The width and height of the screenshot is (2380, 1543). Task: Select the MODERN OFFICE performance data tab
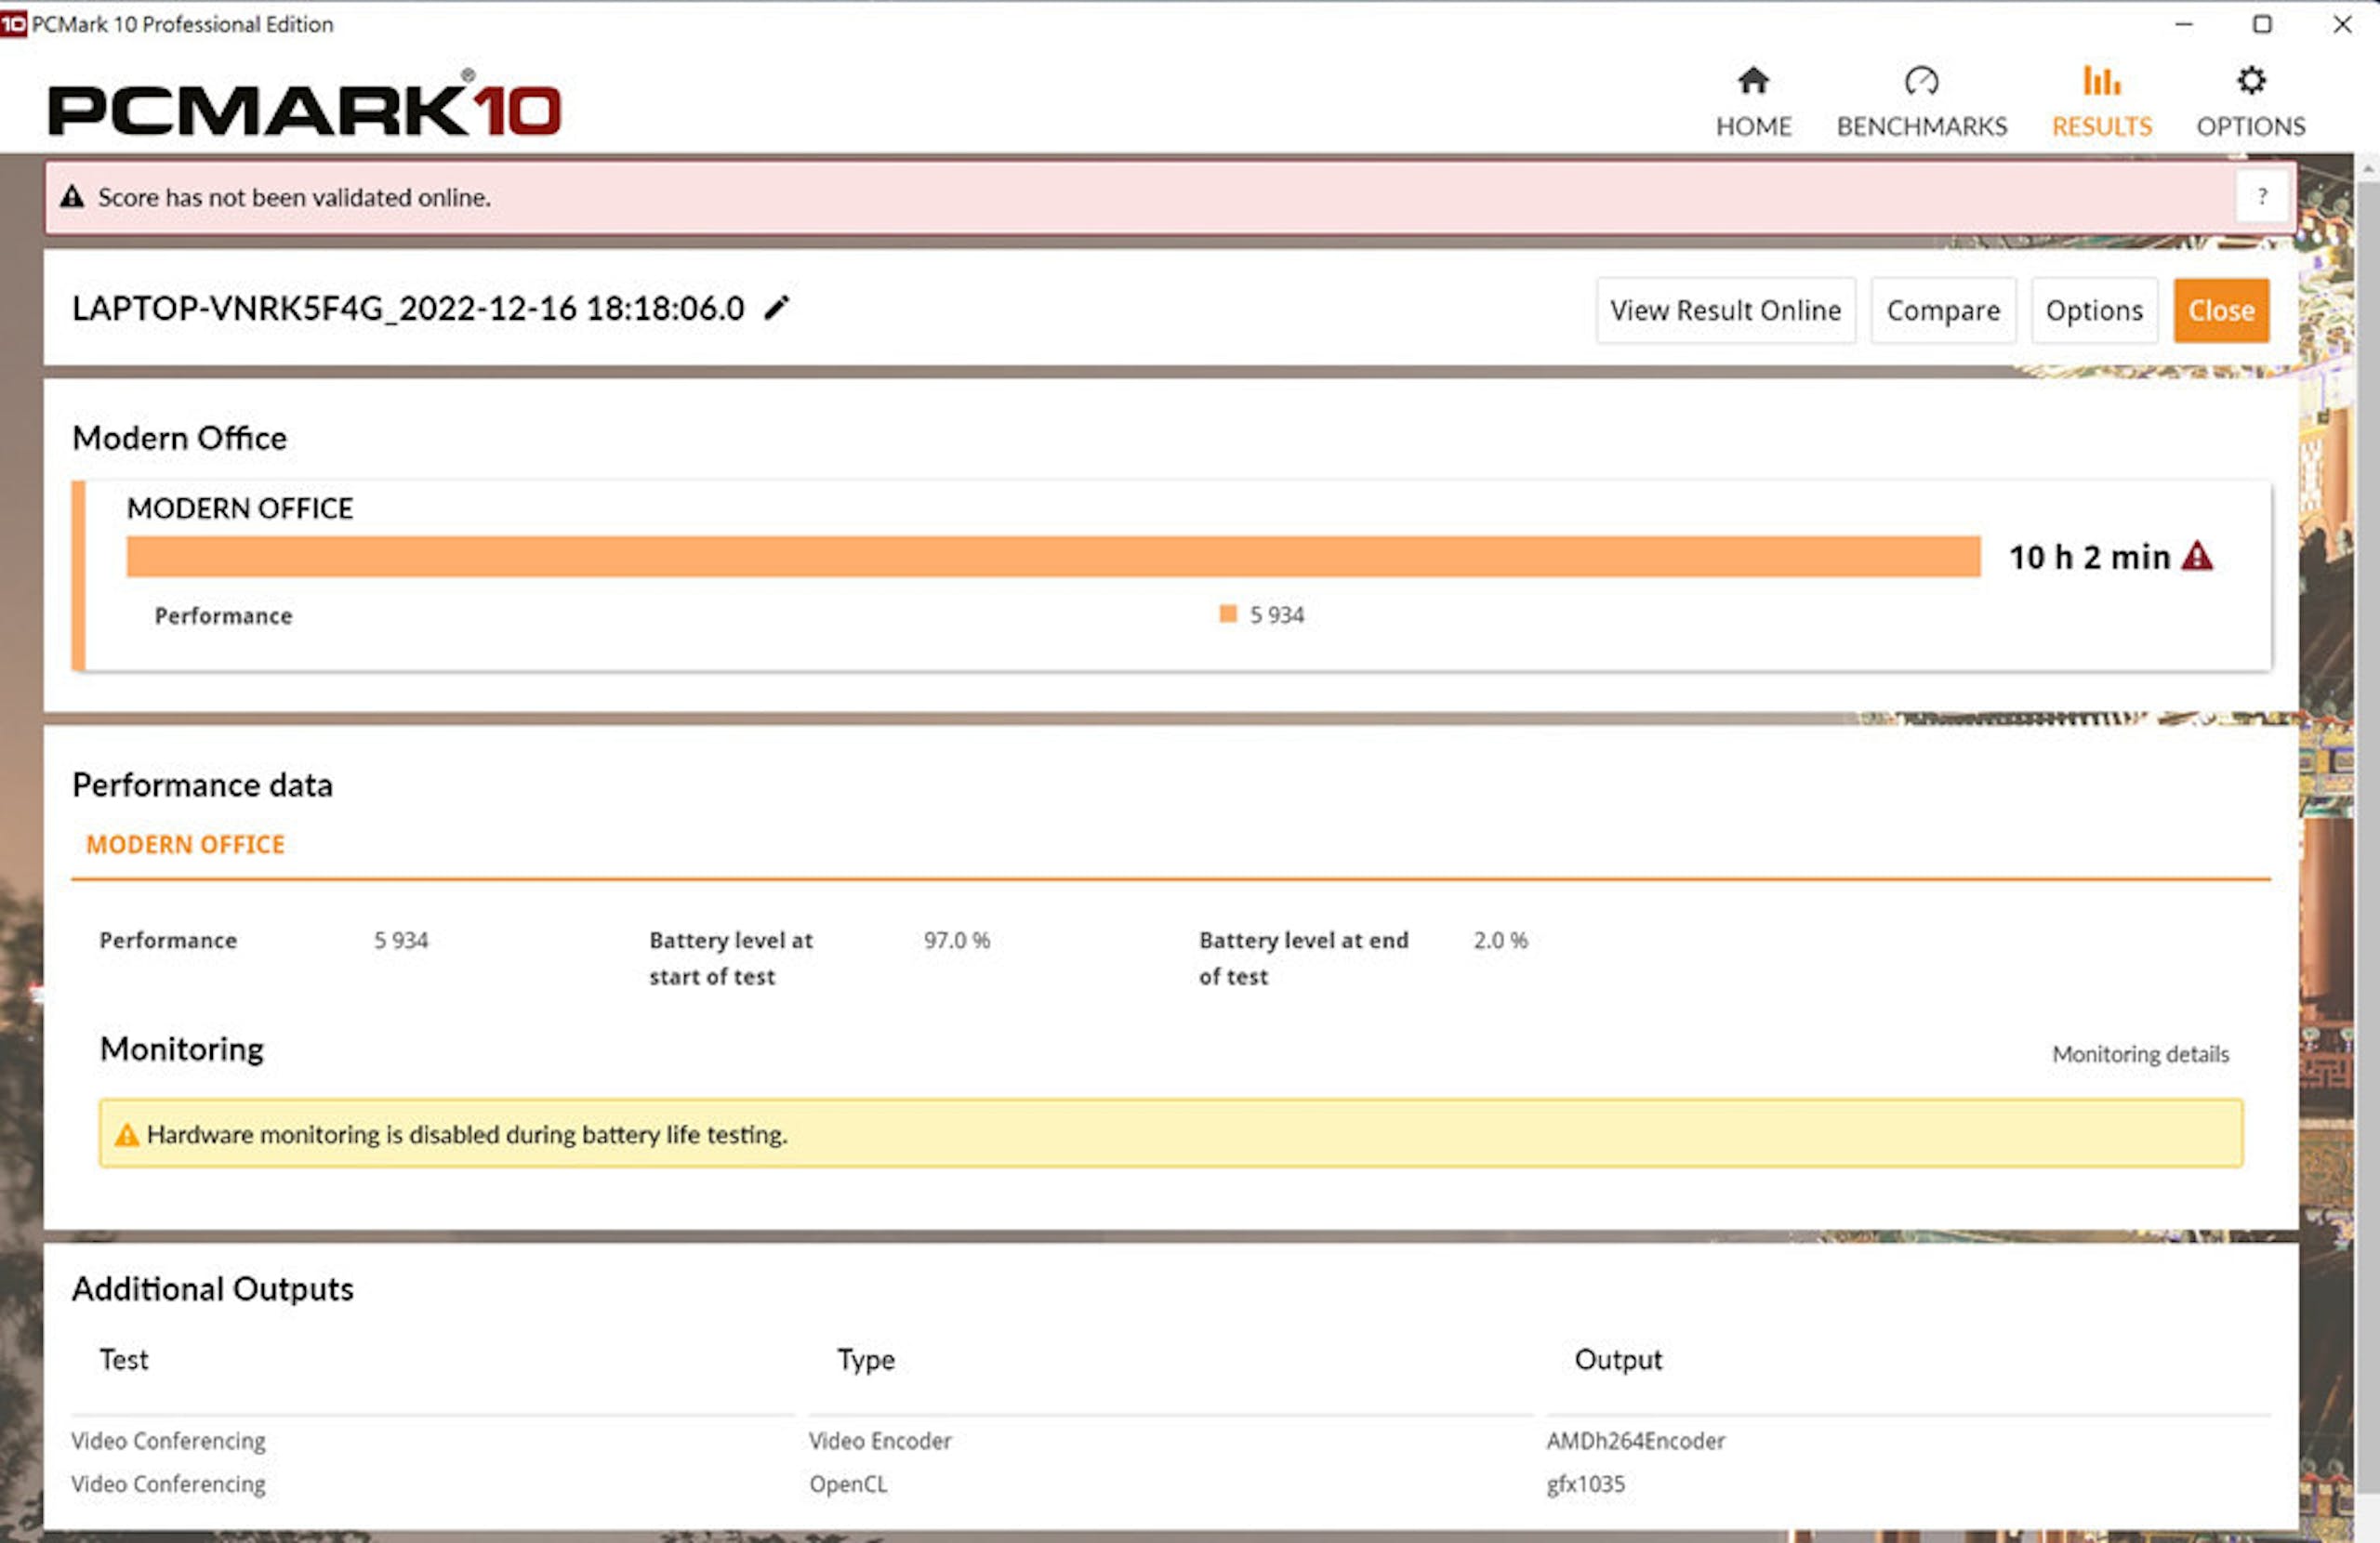click(x=186, y=845)
